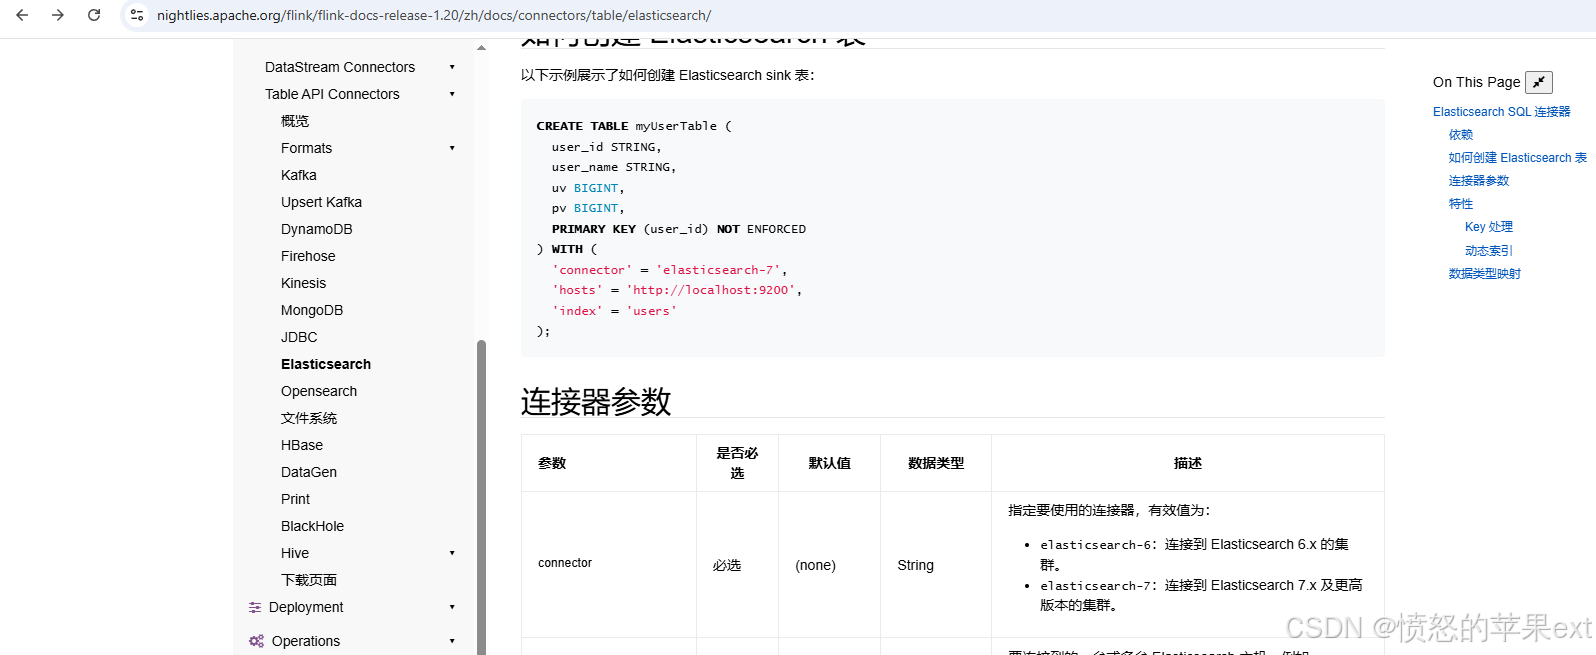Click the browser forward arrow
The height and width of the screenshot is (655, 1596).
click(x=58, y=15)
